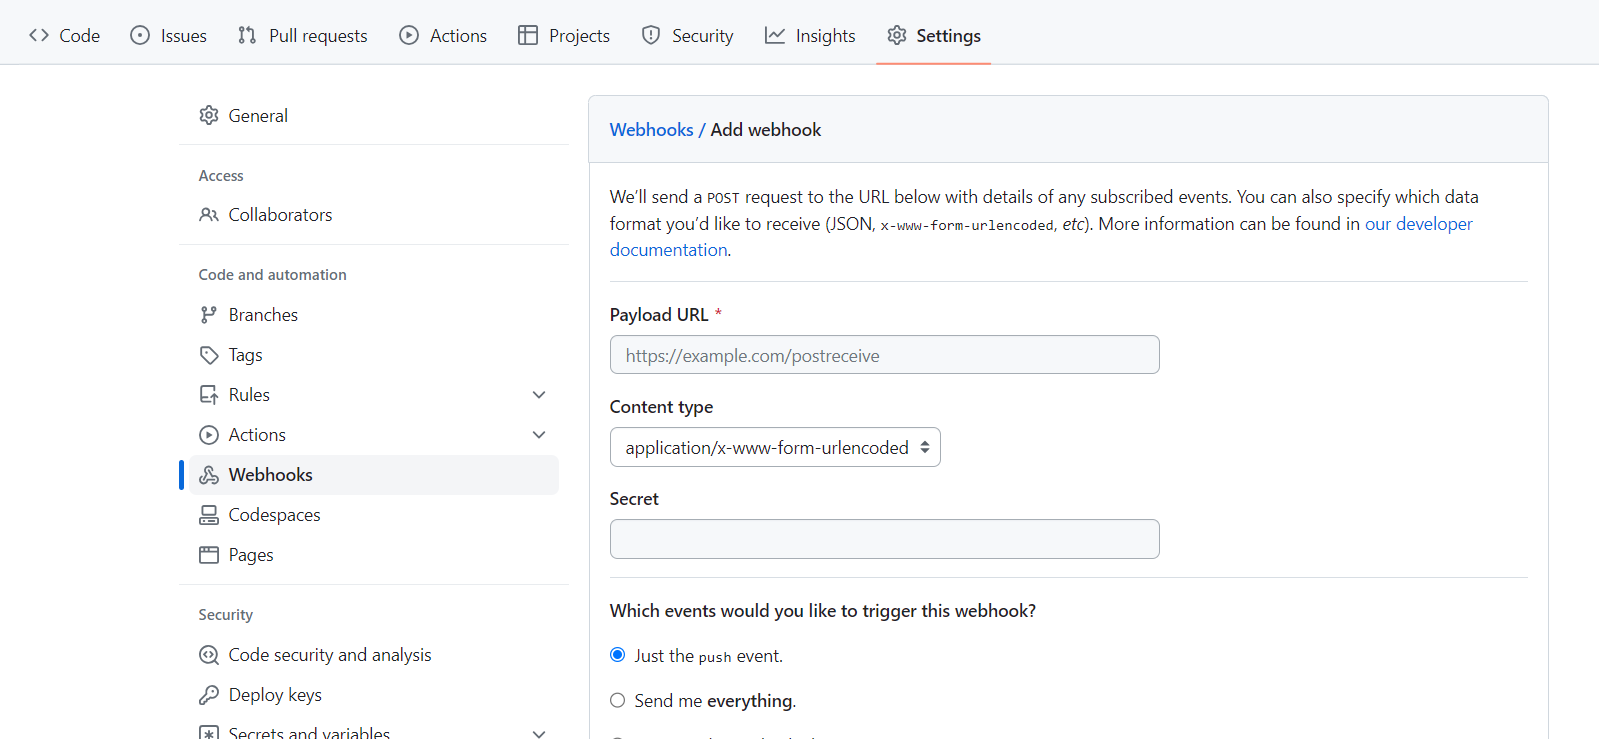Click into the Secret text field
This screenshot has height=739, width=1599.
point(885,539)
